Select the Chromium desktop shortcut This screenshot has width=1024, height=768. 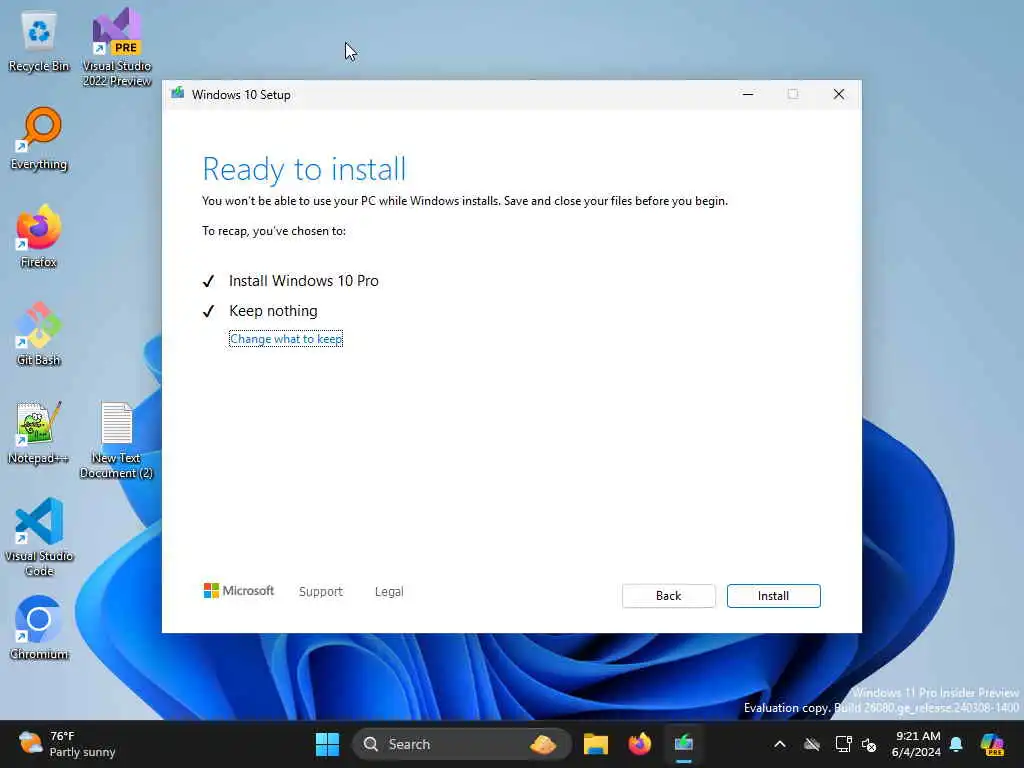(39, 628)
